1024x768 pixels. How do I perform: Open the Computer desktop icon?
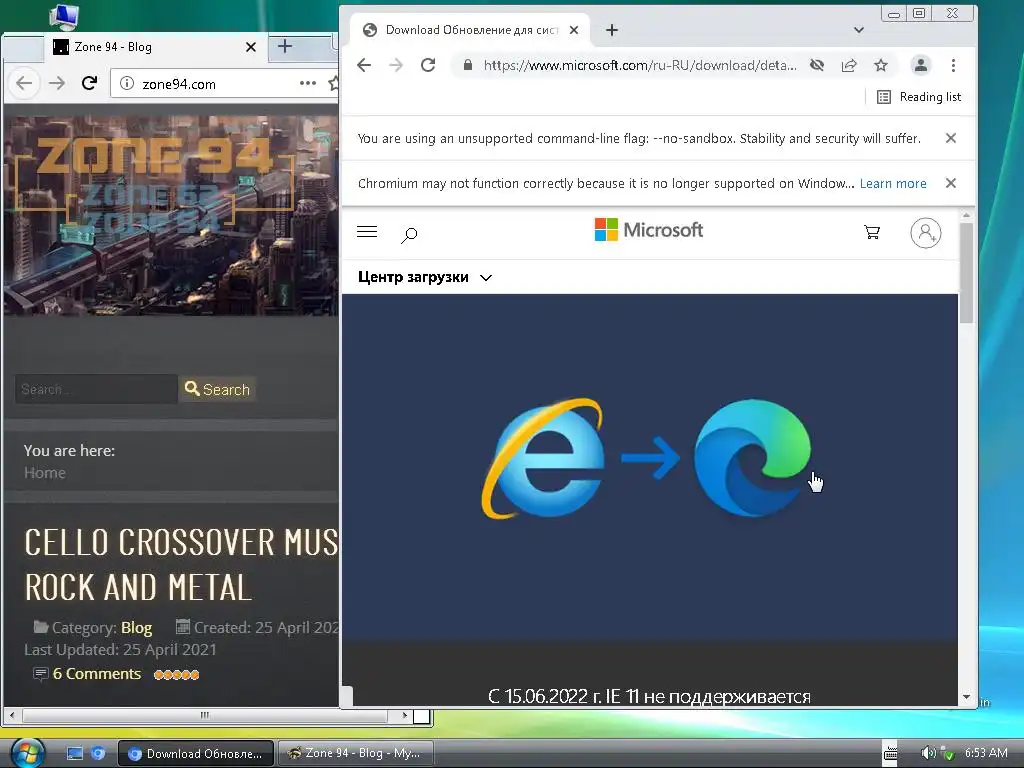point(64,16)
